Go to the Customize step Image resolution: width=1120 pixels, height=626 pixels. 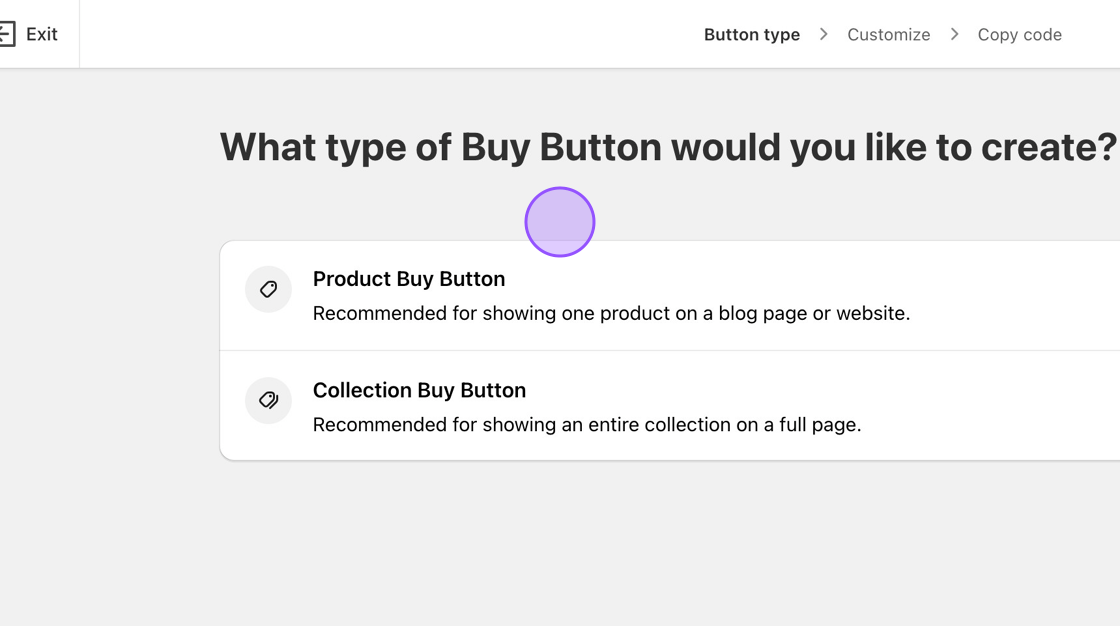tap(888, 34)
